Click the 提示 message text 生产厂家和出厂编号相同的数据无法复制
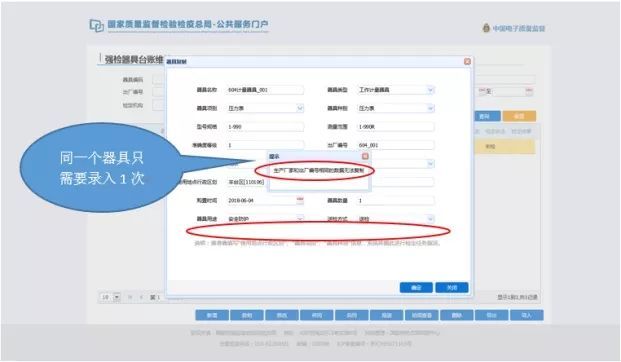The image size is (621, 362). pyautogui.click(x=318, y=171)
